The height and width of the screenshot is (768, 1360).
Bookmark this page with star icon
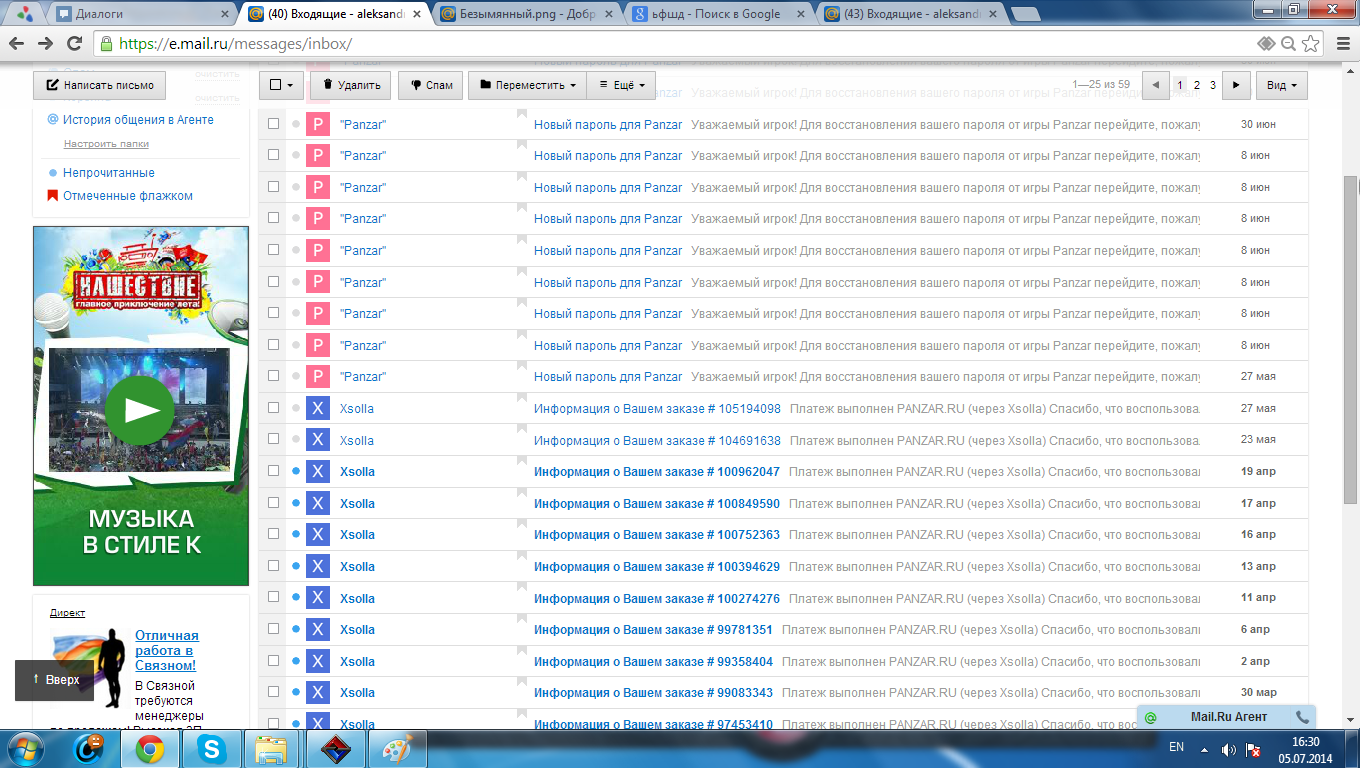click(x=1311, y=43)
